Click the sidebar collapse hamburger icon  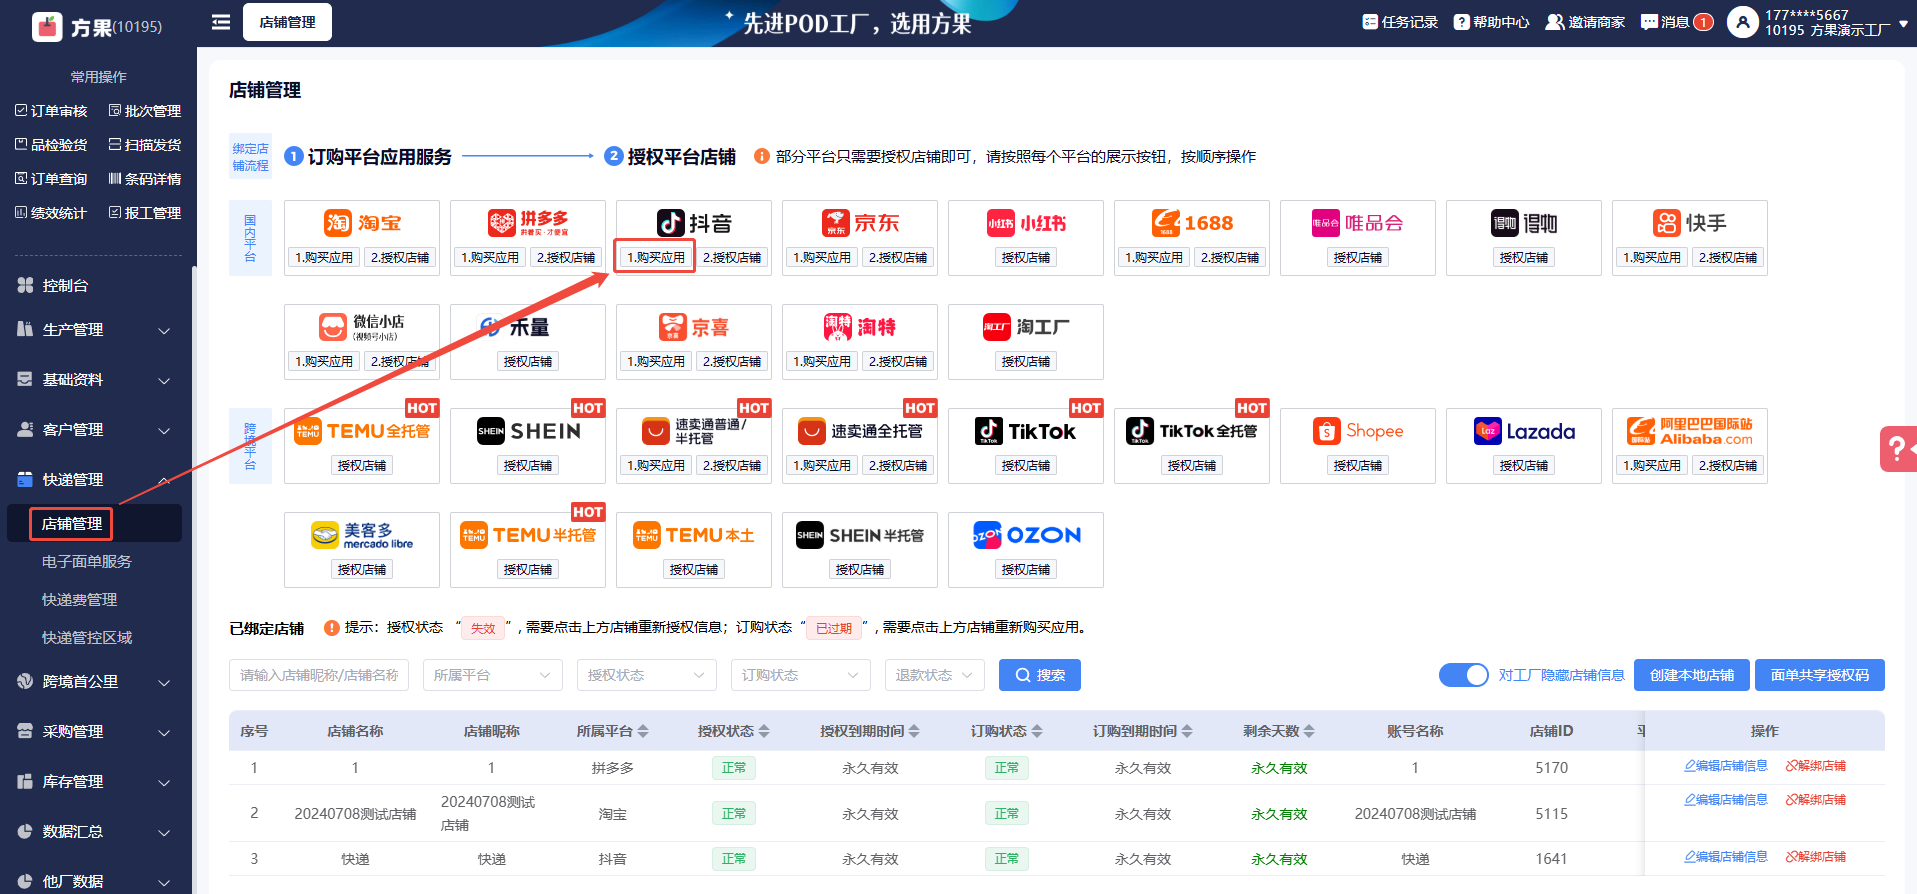coord(221,22)
